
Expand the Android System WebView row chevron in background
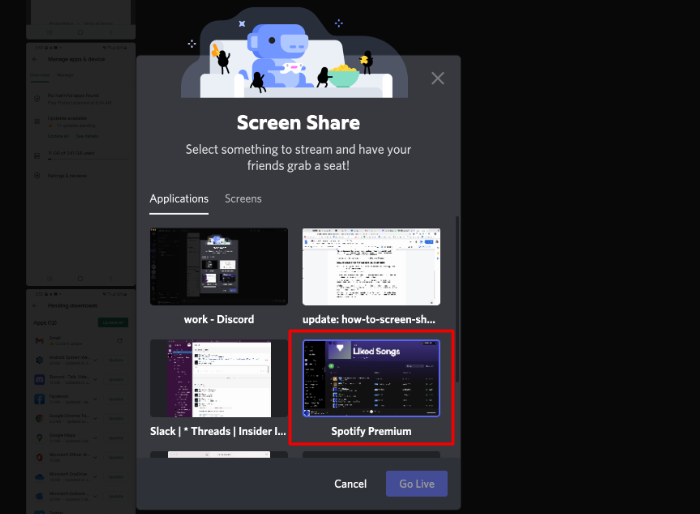click(95, 360)
